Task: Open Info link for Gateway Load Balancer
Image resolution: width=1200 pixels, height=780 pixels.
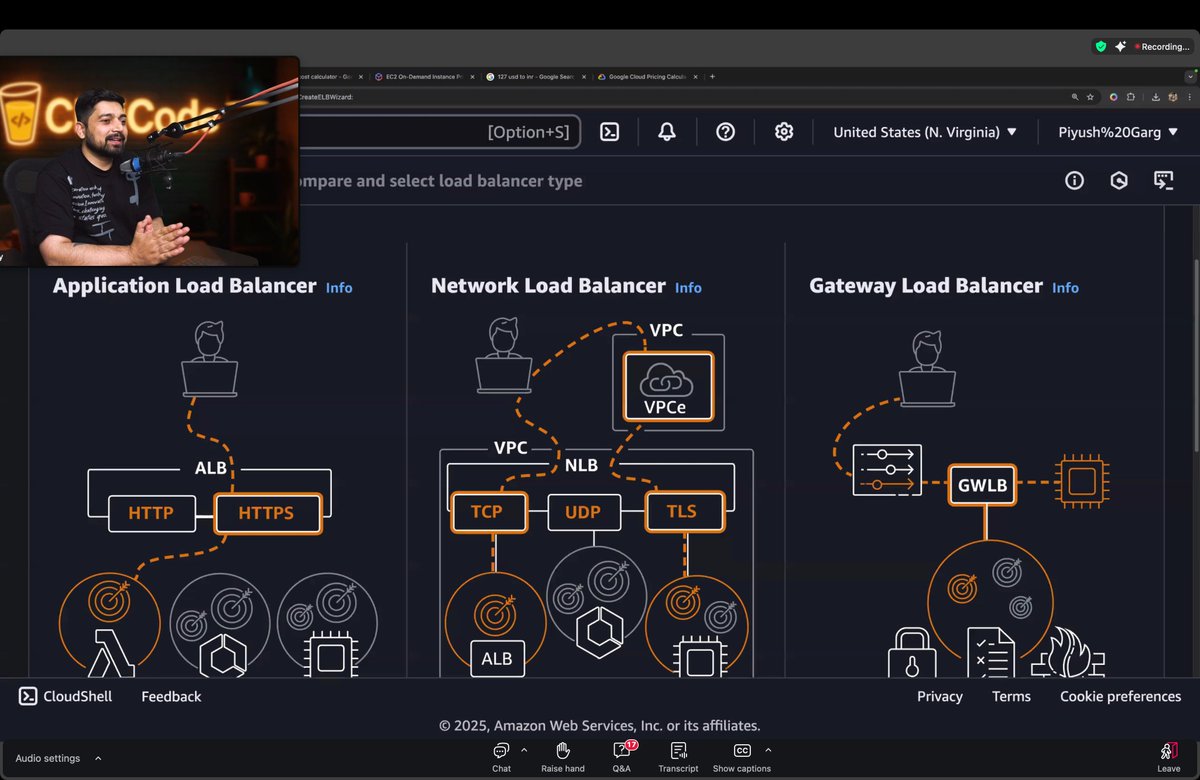Action: tap(1065, 288)
